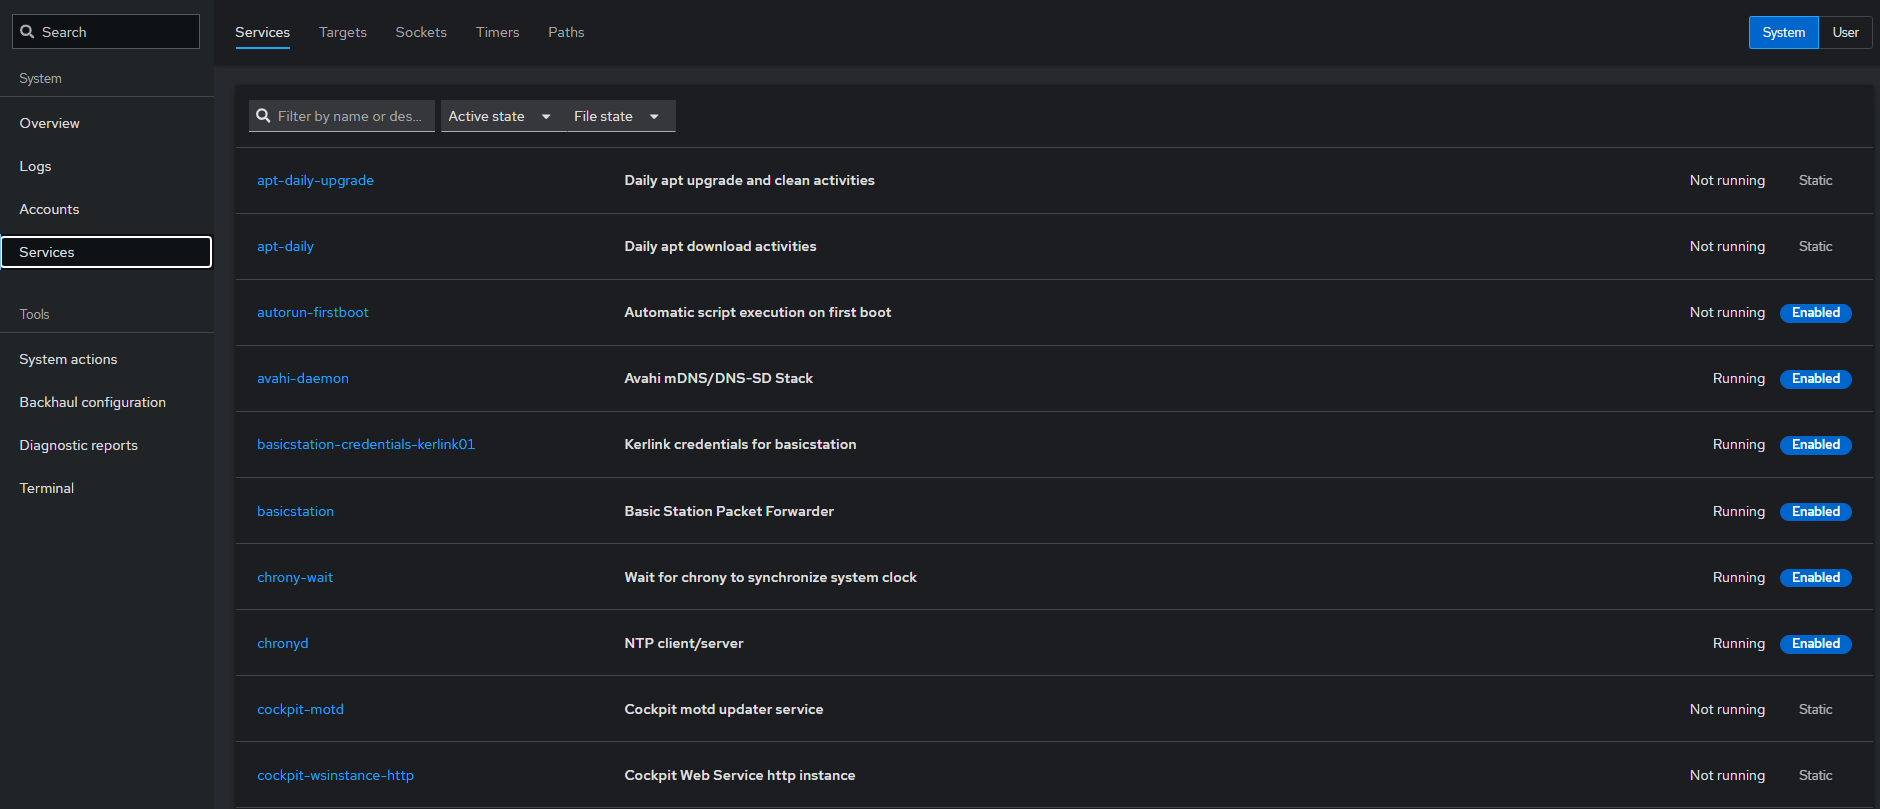Open Overview in the sidebar

click(x=107, y=123)
